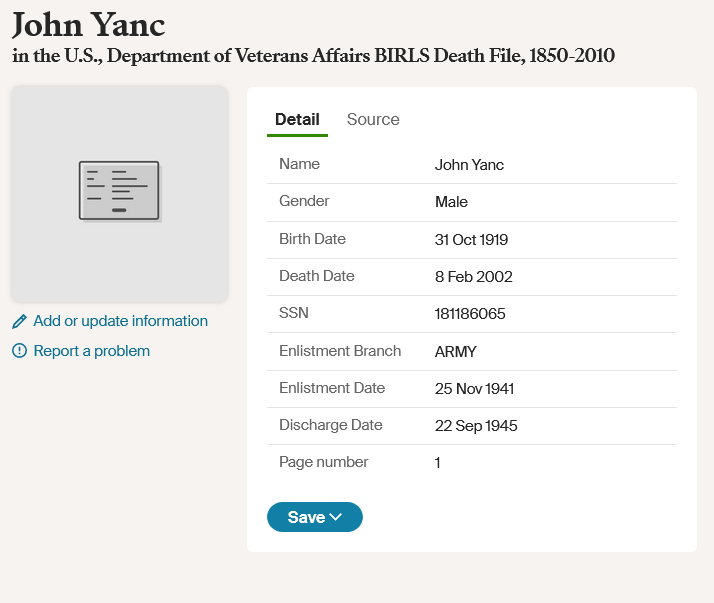
Task: Open the Report a problem link
Action: (x=92, y=351)
